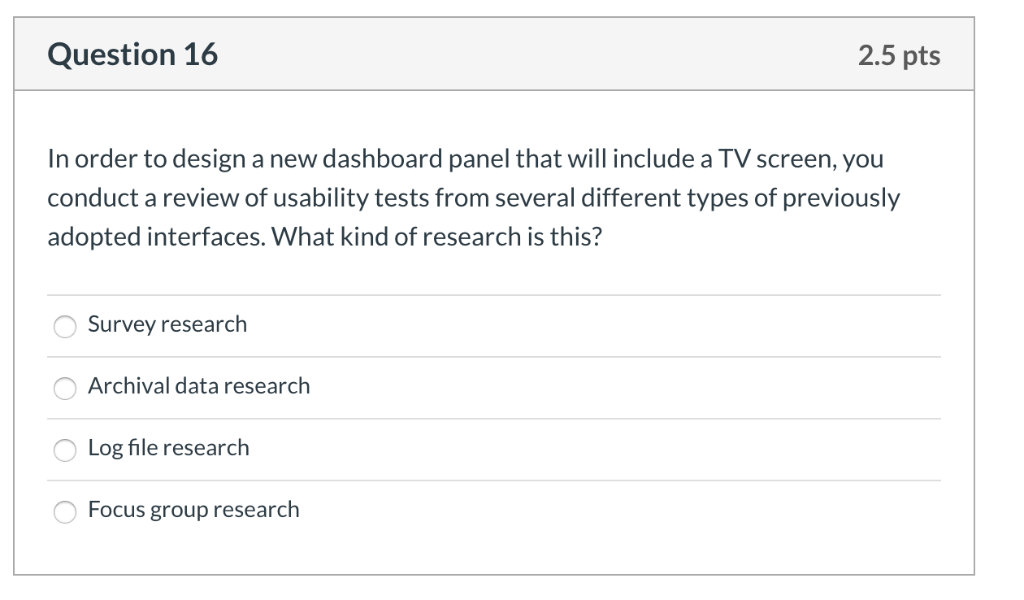Click the words "adopted interfaces" in the question
1024x600 pixels.
(157, 237)
